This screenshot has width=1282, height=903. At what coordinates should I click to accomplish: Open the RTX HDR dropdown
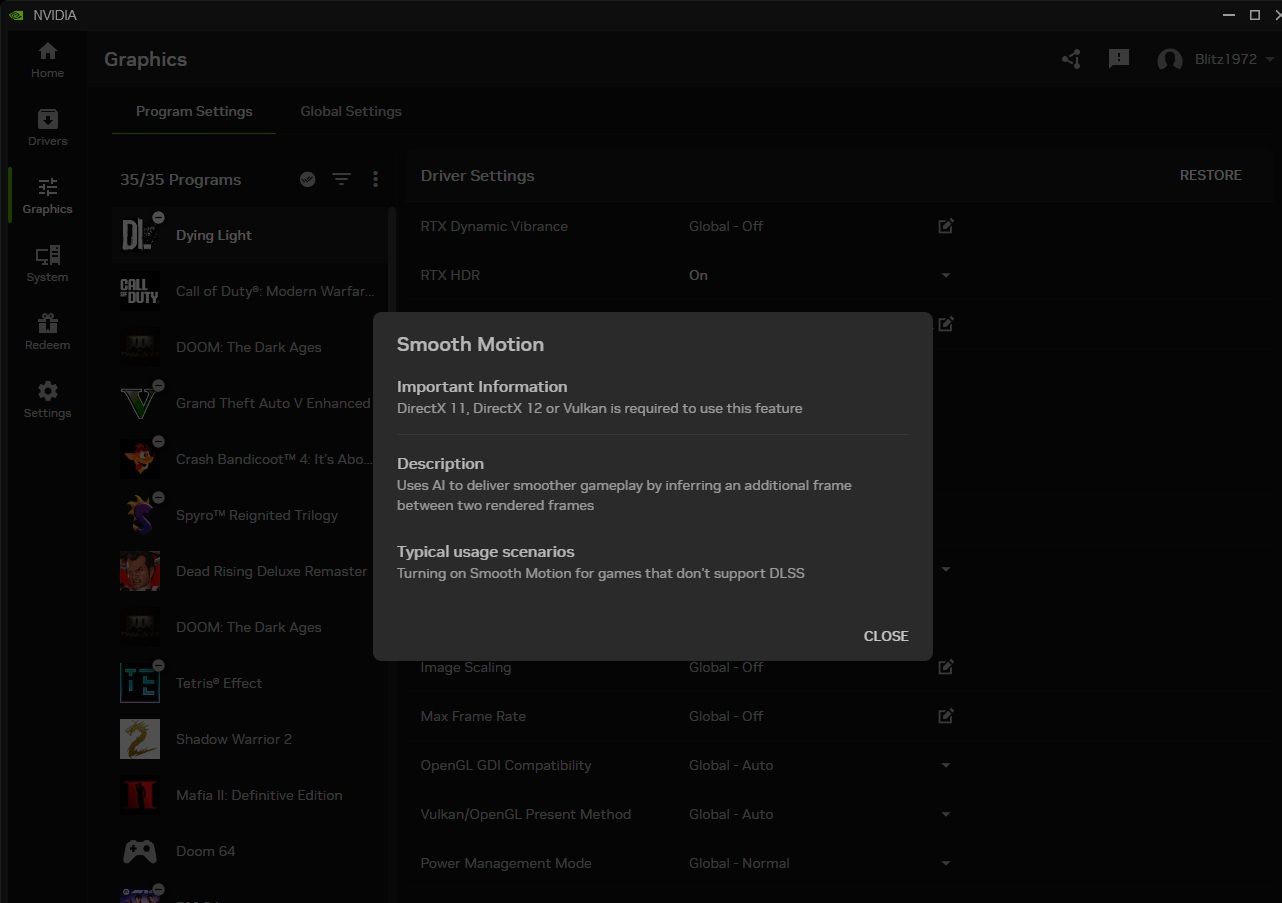[x=945, y=275]
